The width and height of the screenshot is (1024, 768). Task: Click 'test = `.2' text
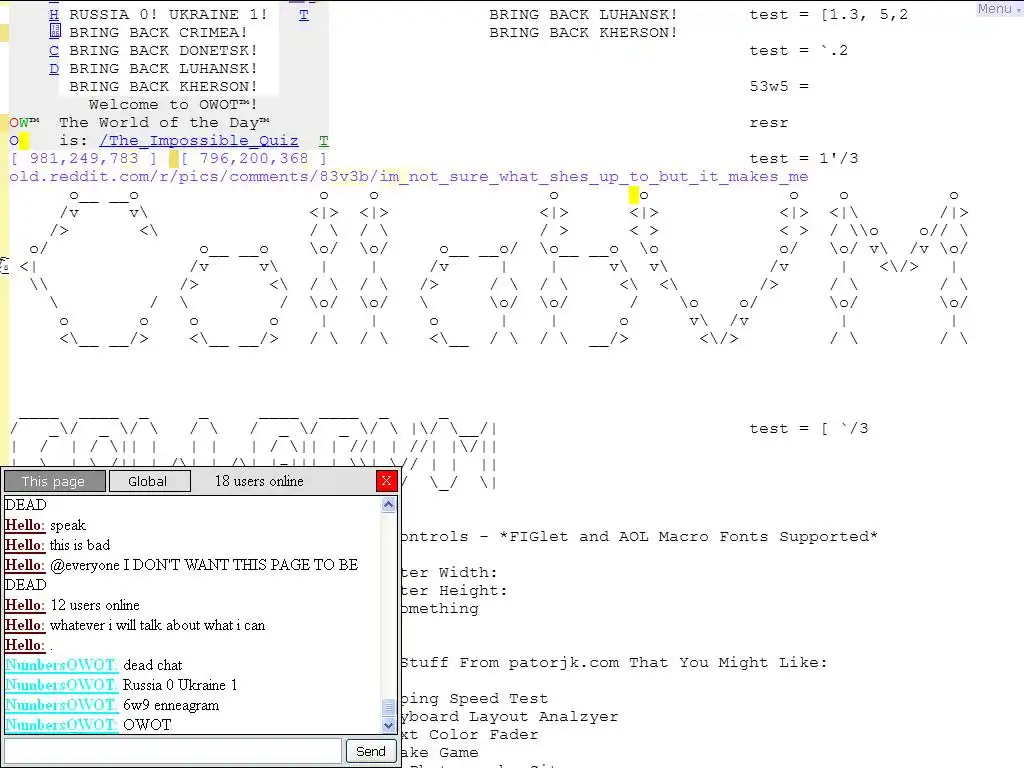point(799,50)
